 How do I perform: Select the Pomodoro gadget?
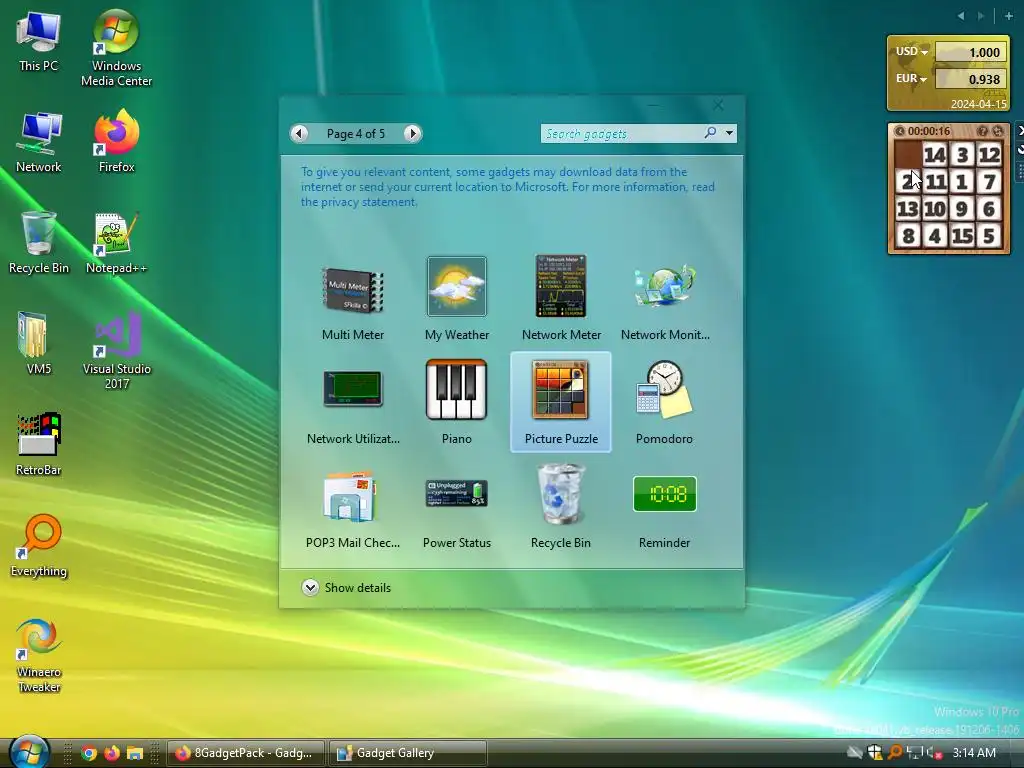665,402
